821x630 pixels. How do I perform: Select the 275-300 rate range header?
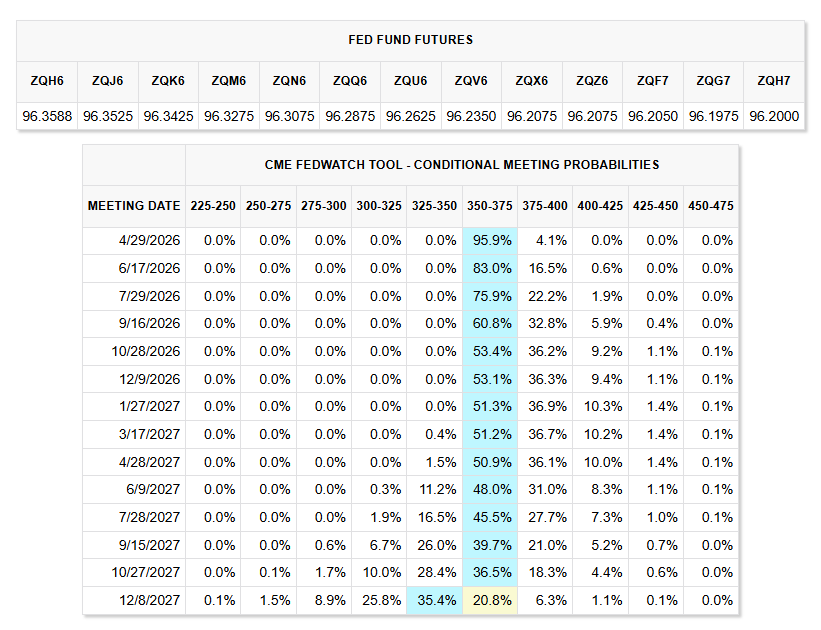[324, 206]
